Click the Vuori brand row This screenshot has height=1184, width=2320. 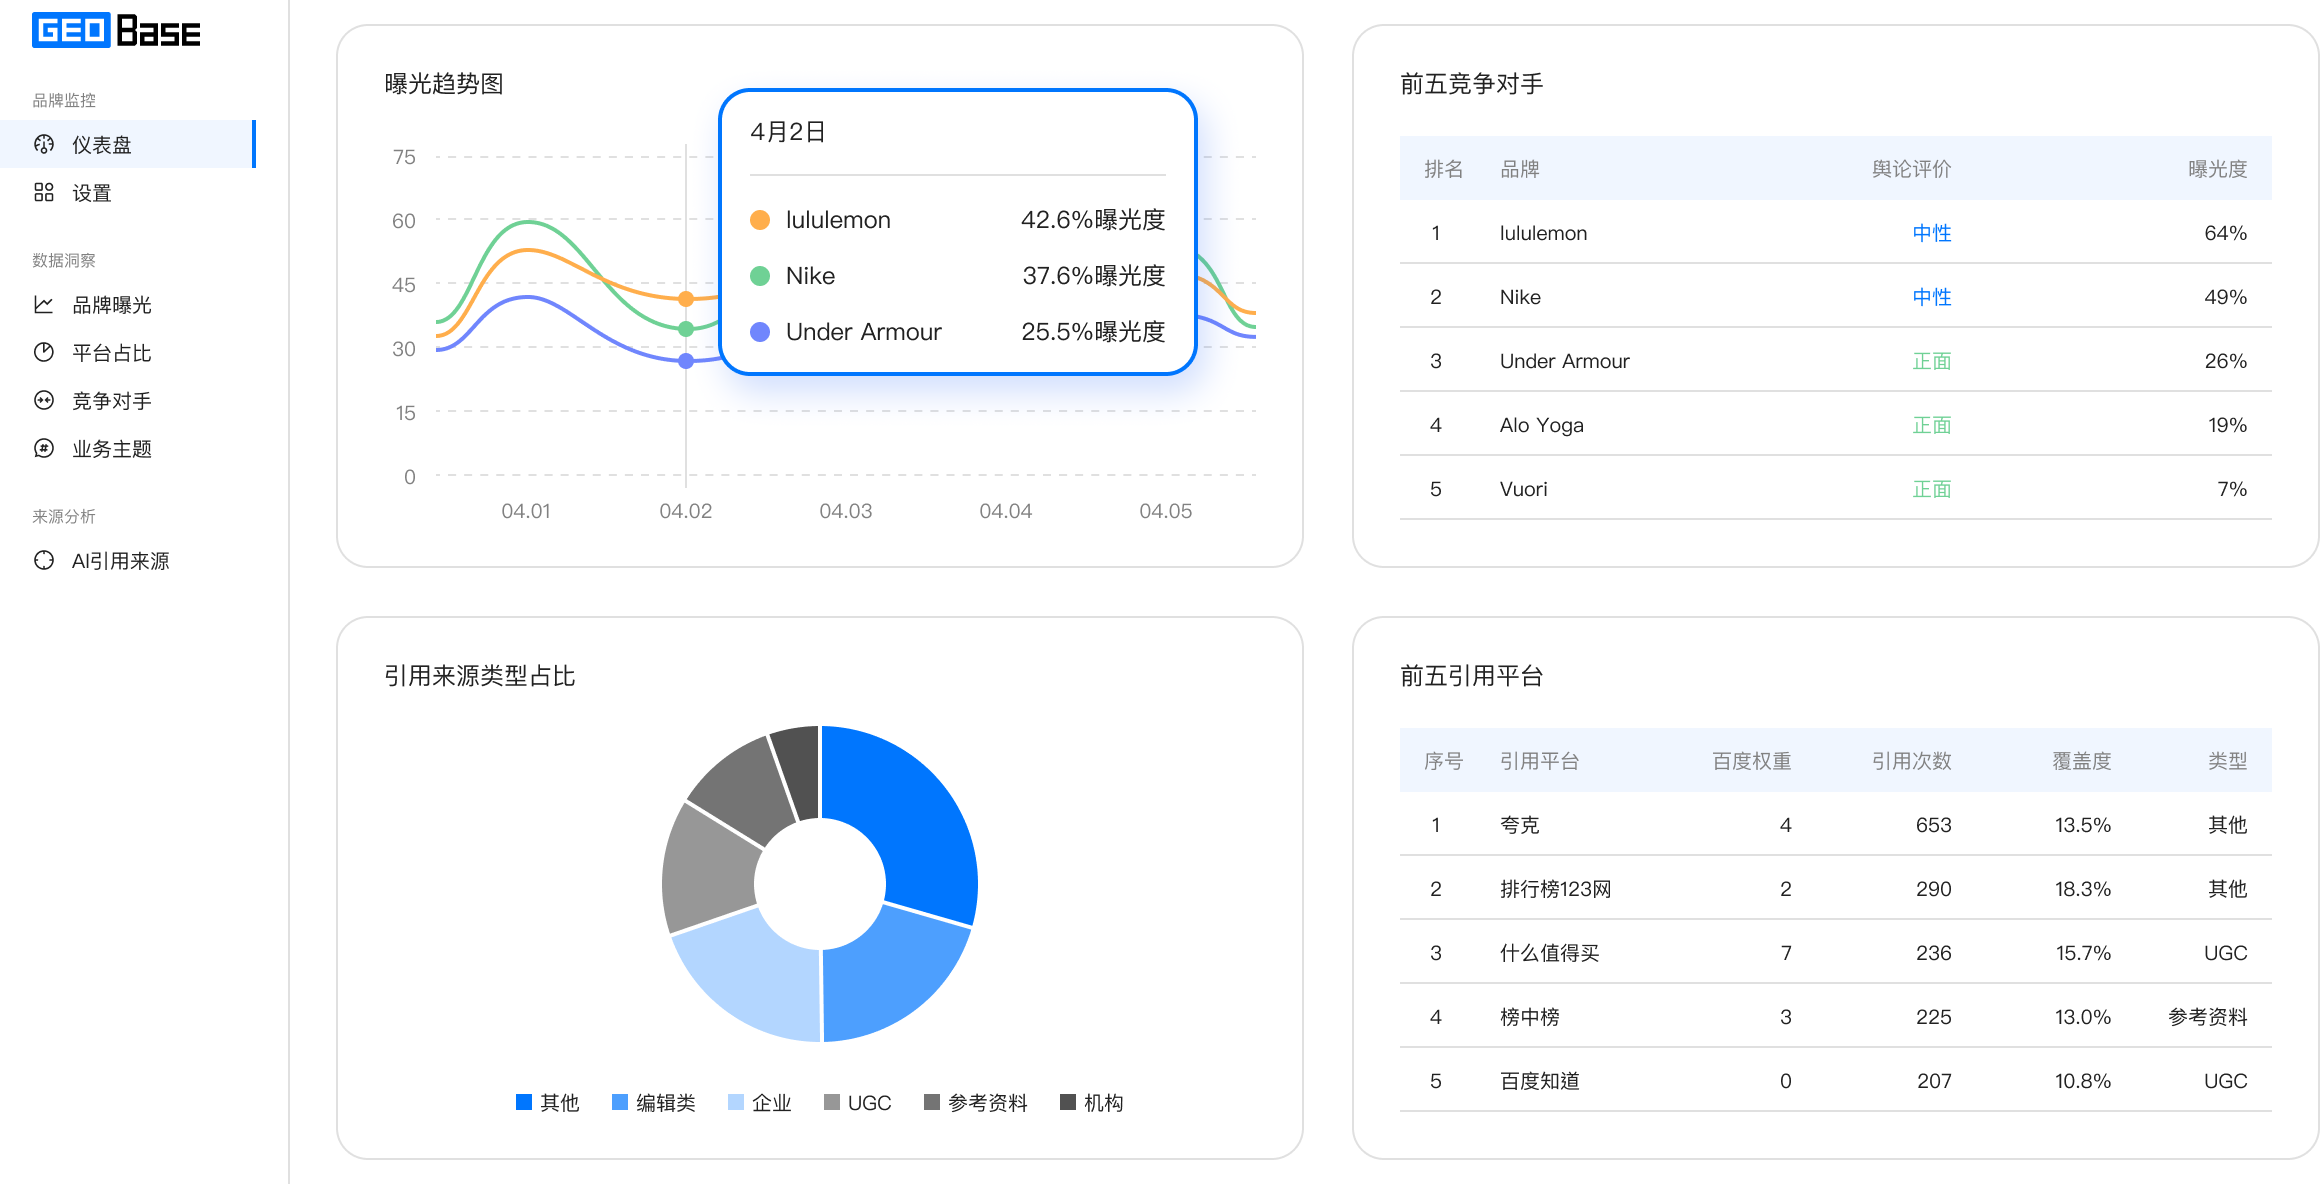[1836, 488]
